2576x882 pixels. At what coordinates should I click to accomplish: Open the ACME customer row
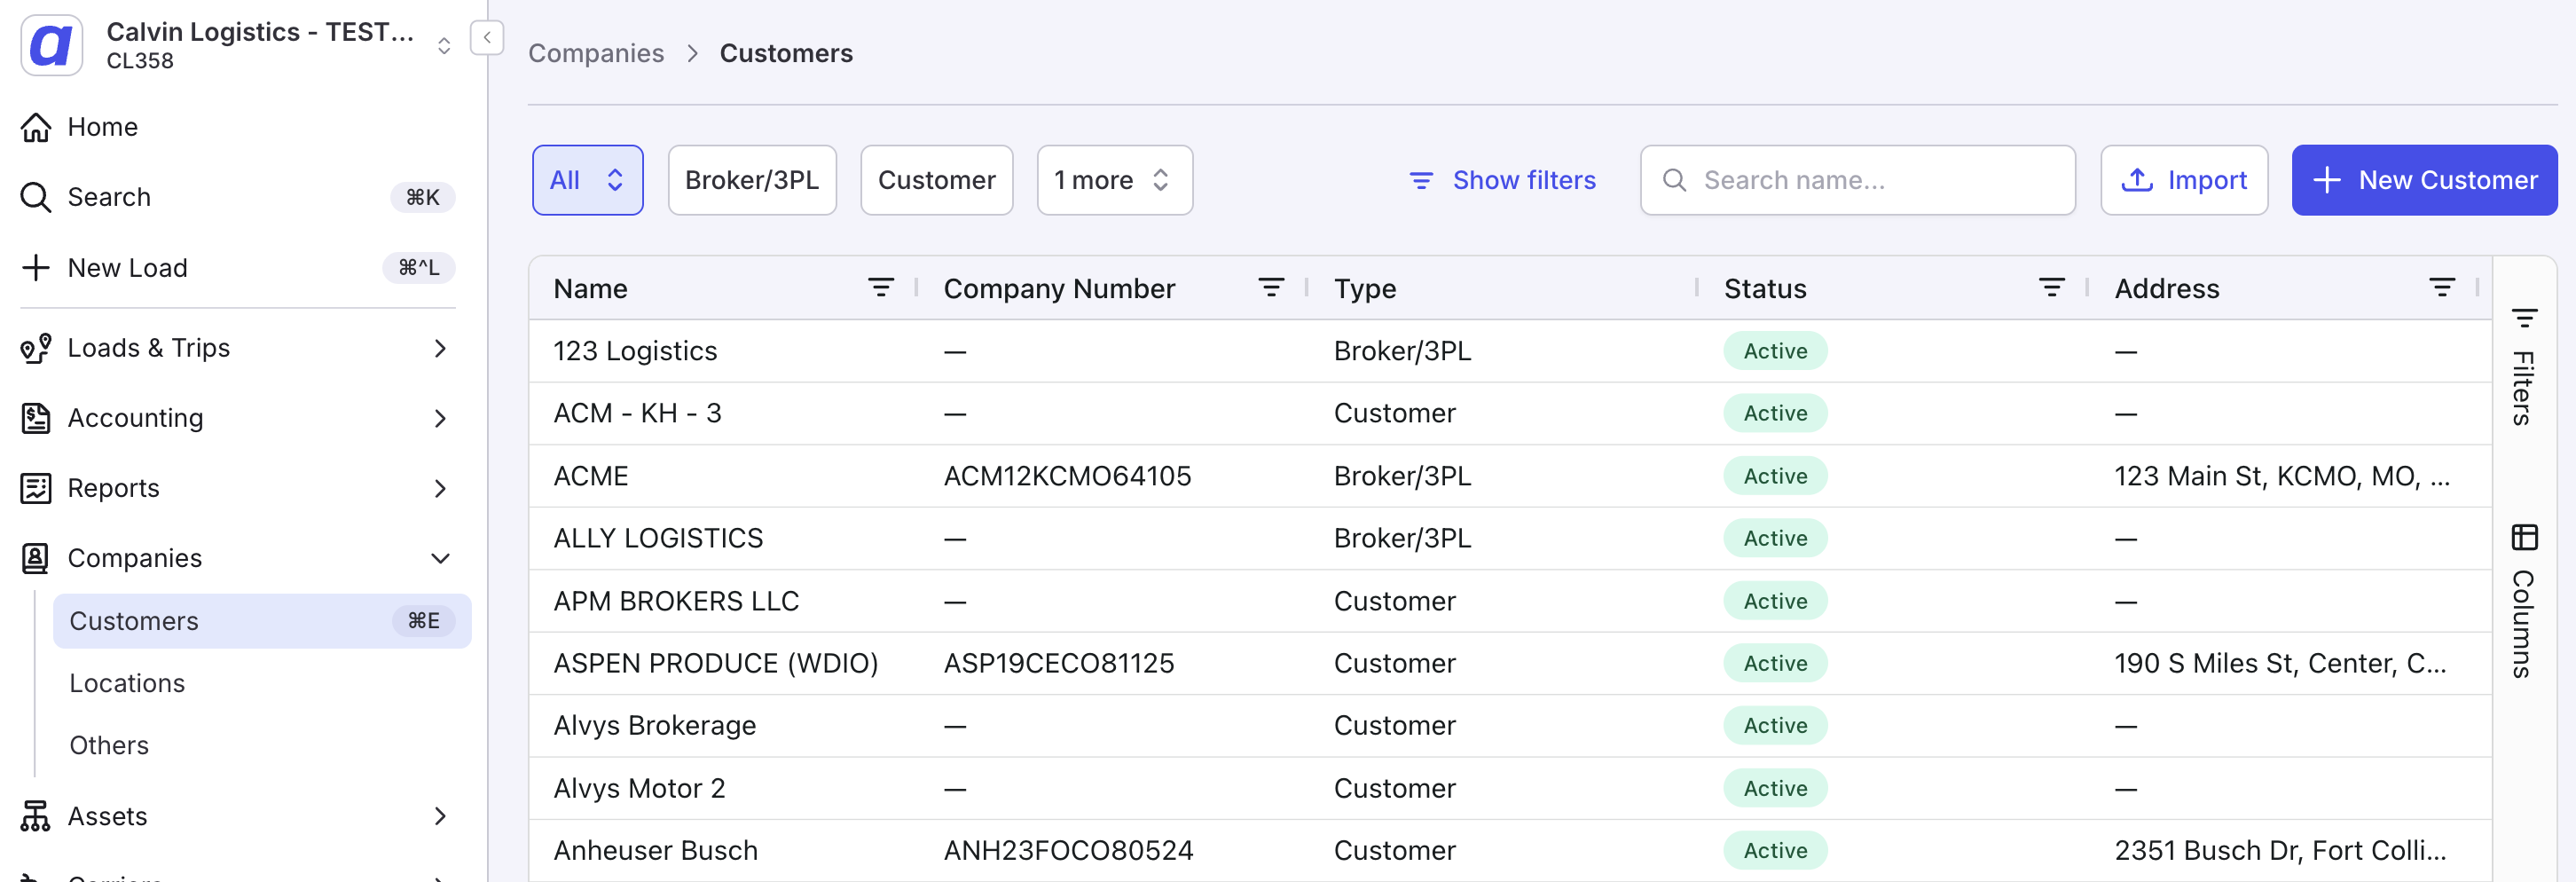[x=1510, y=476]
